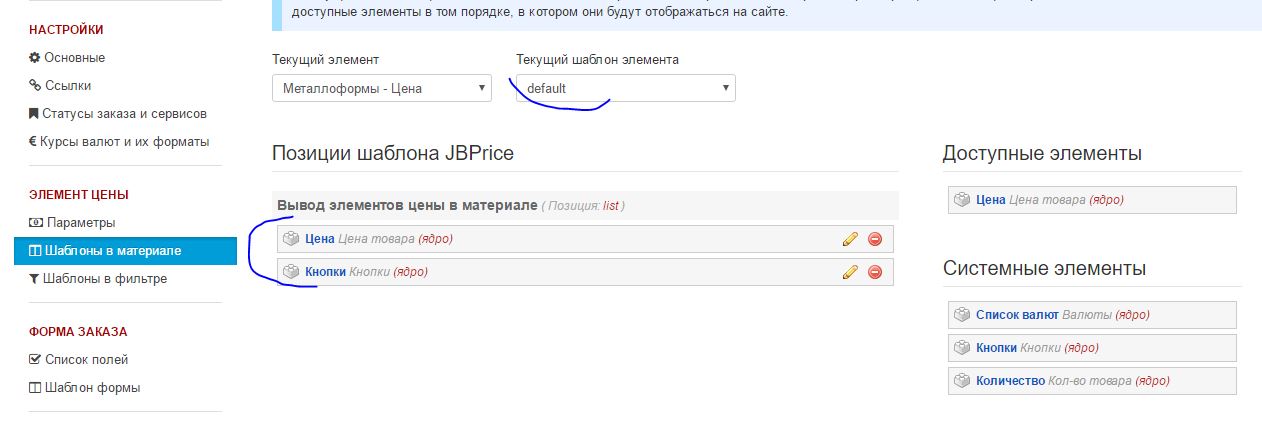Open Статусы заказа и сервисов
Viewport: 1262px width, 426px height.
(x=124, y=114)
